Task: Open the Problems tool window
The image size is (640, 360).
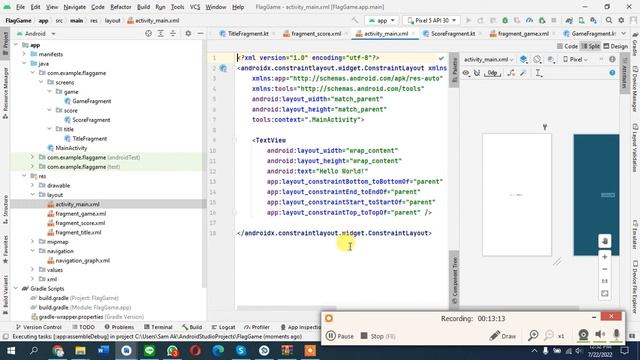Action: 119,327
